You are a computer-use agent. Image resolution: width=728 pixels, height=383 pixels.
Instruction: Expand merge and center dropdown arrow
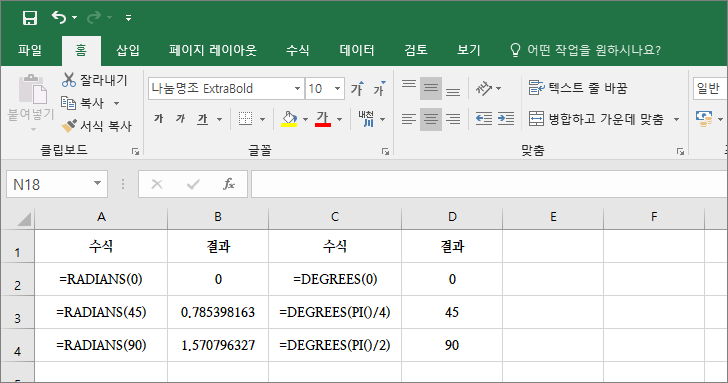click(676, 119)
